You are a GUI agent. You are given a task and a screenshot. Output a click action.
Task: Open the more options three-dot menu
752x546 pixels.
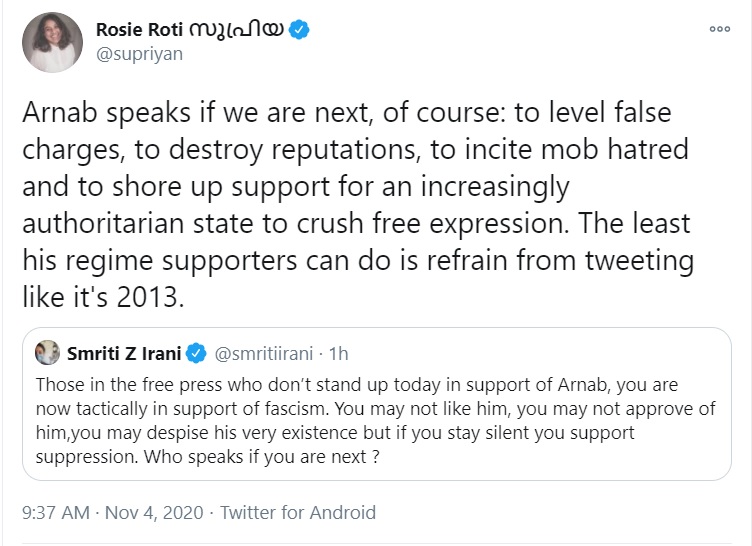coord(719,29)
